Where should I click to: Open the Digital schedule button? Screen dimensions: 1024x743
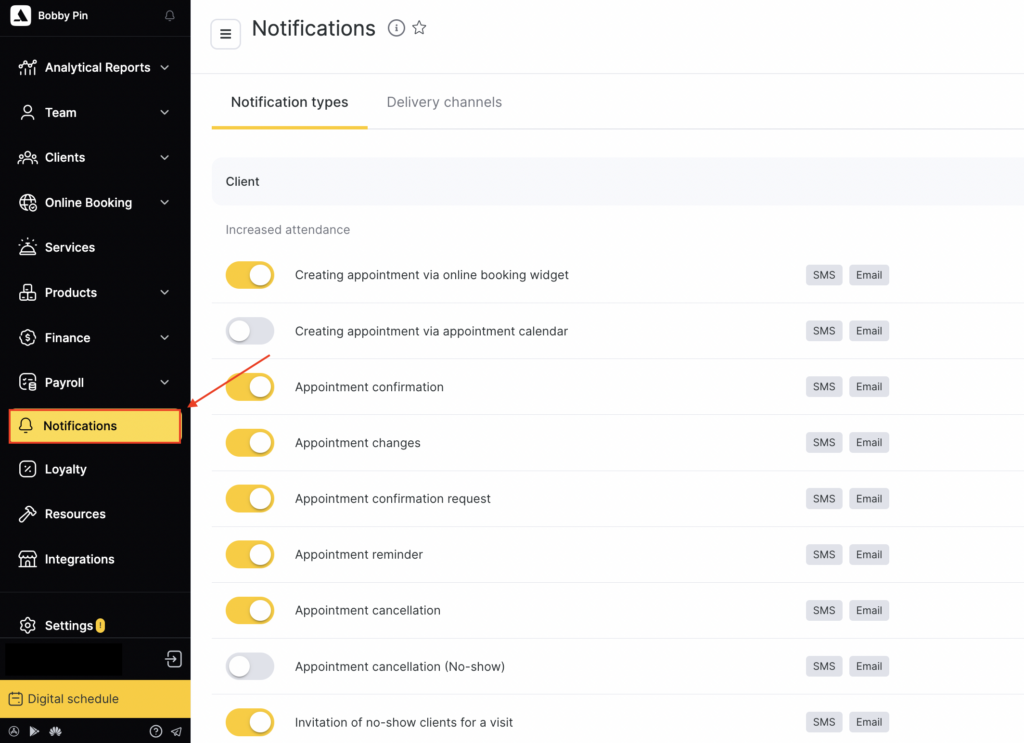[95, 699]
